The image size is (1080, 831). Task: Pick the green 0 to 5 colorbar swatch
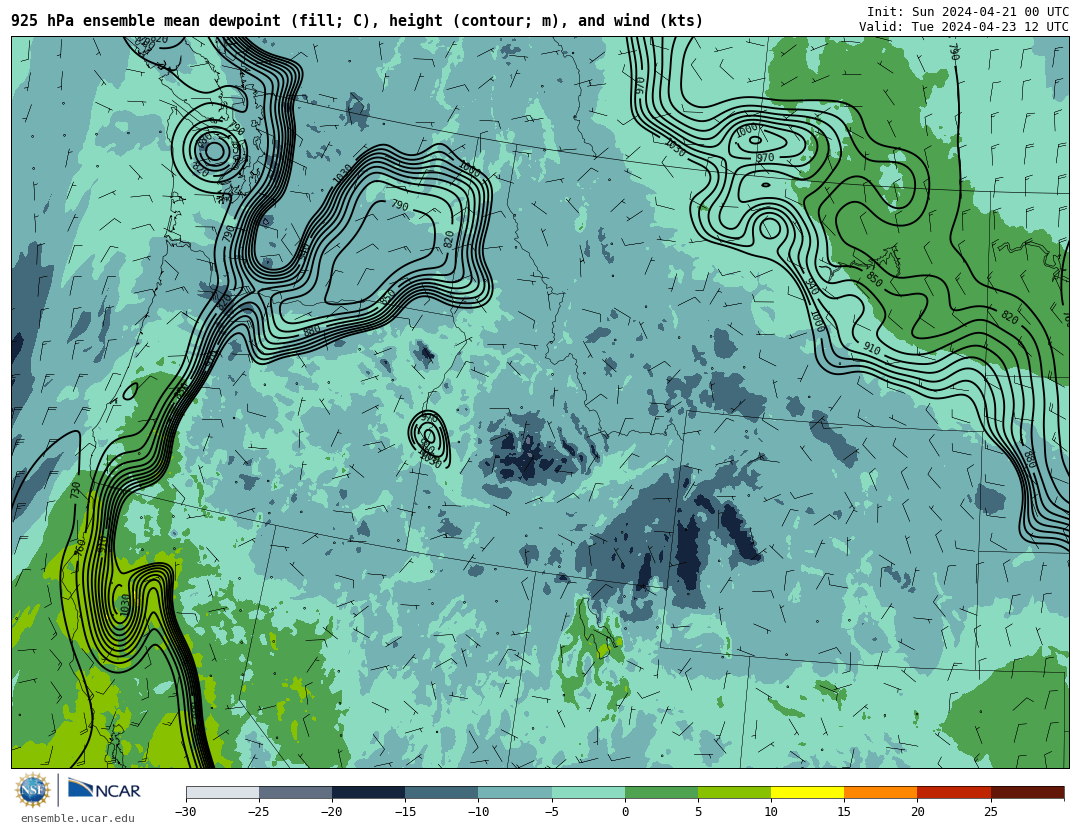[661, 792]
